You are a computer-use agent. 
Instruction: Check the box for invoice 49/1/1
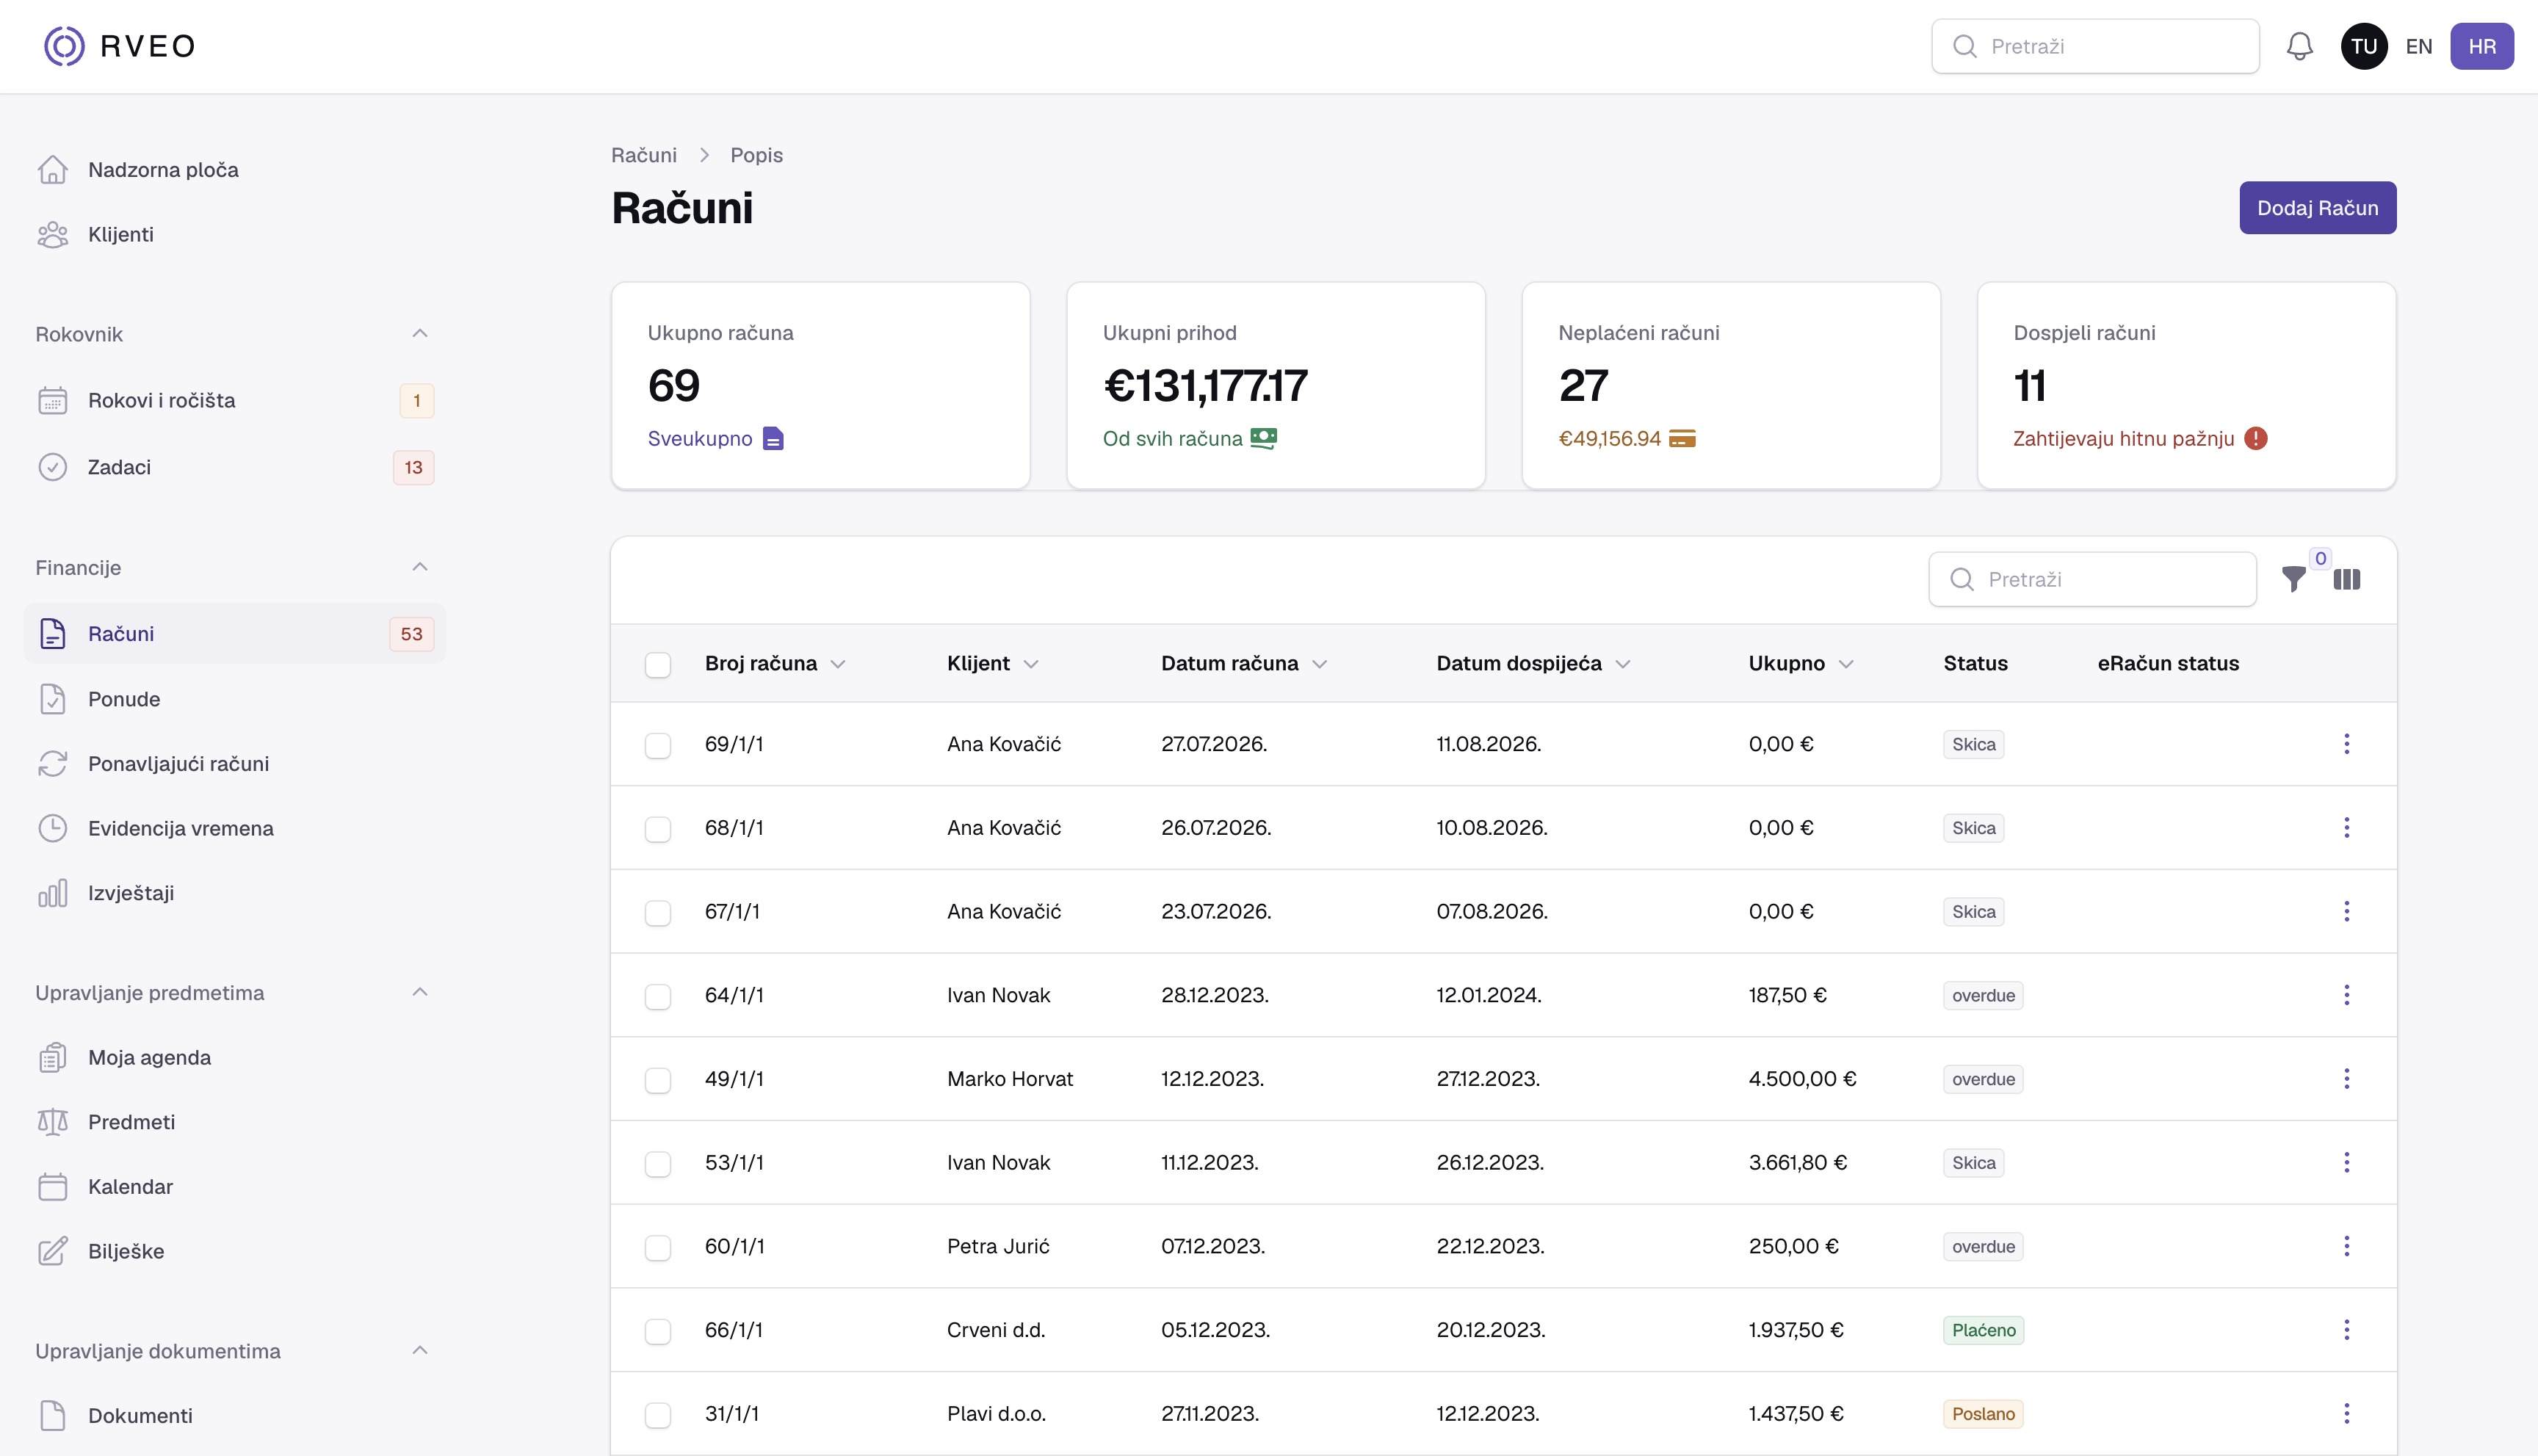tap(657, 1080)
